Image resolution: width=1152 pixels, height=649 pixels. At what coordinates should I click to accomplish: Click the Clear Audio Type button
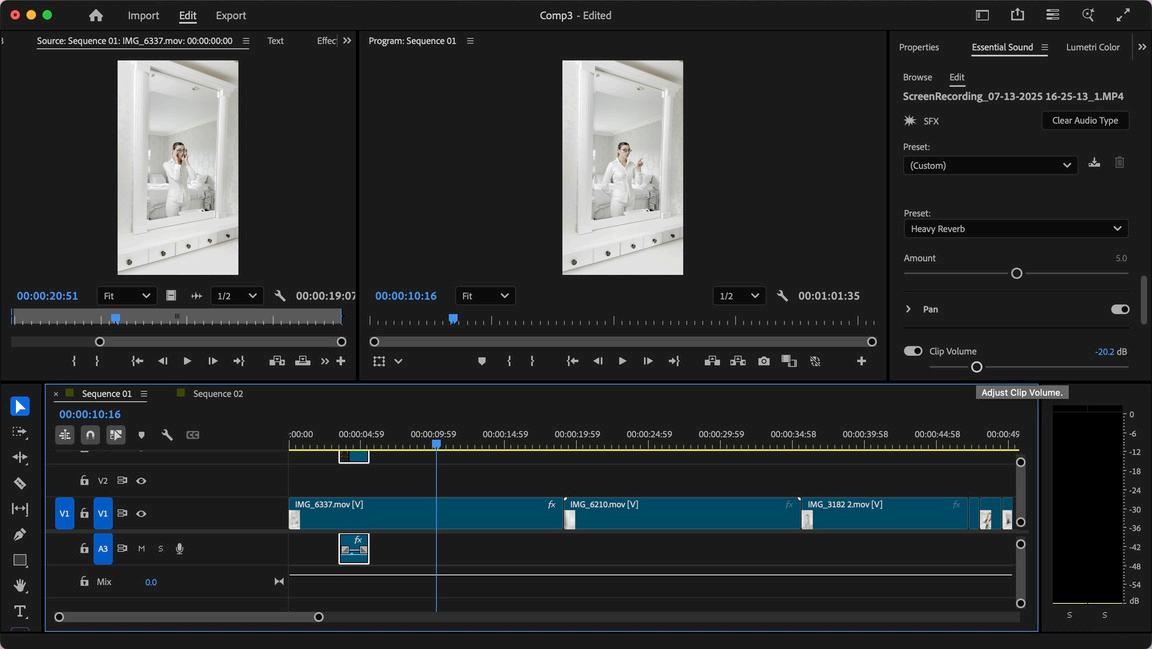click(x=1084, y=120)
